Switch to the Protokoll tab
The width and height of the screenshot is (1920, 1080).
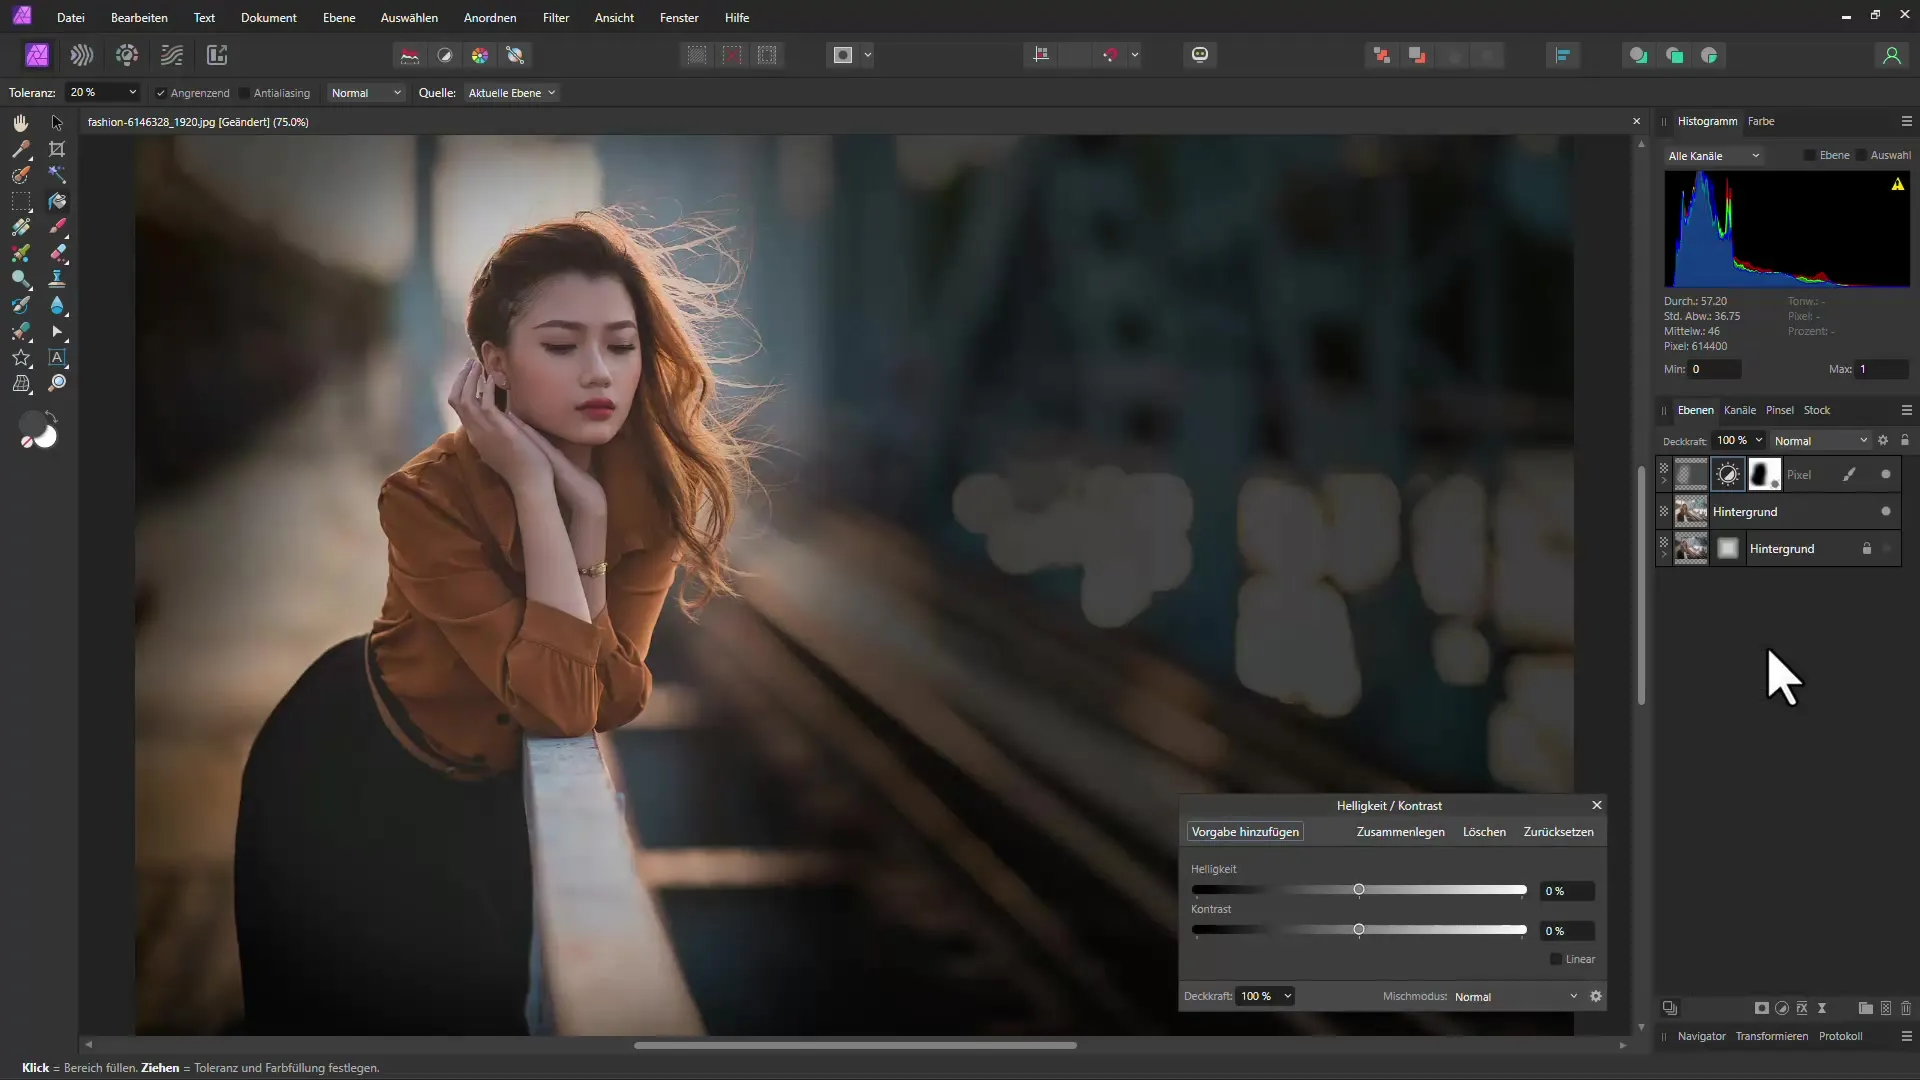(x=1840, y=1036)
